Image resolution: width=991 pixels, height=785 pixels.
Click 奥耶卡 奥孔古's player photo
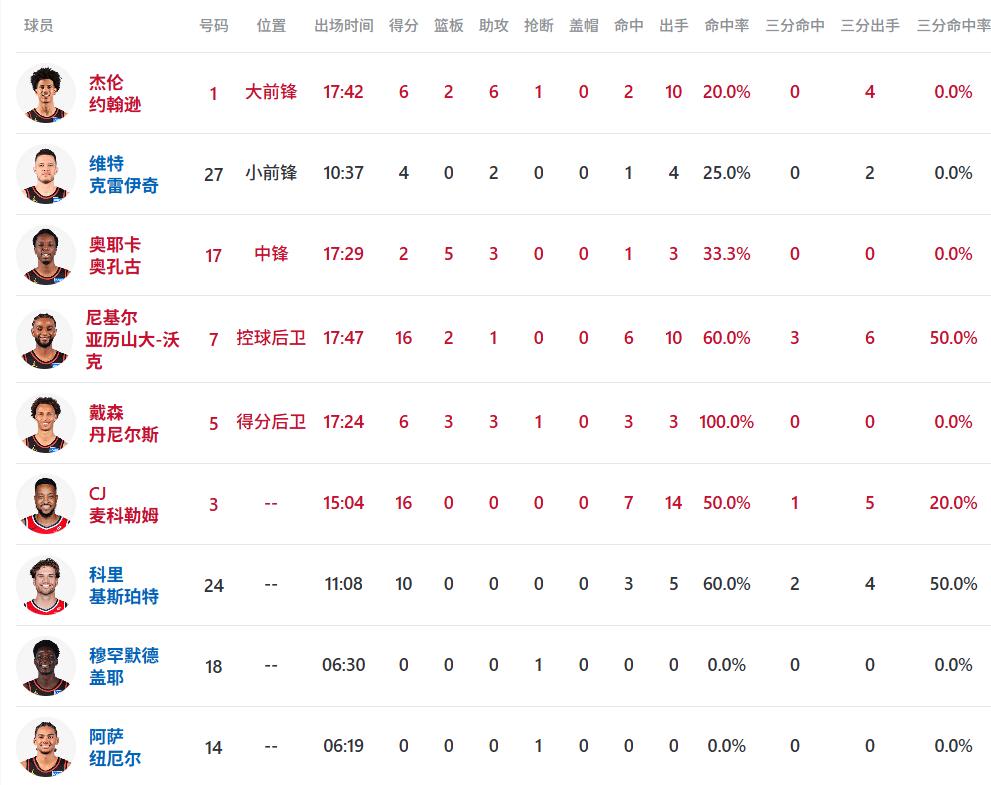[x=46, y=255]
